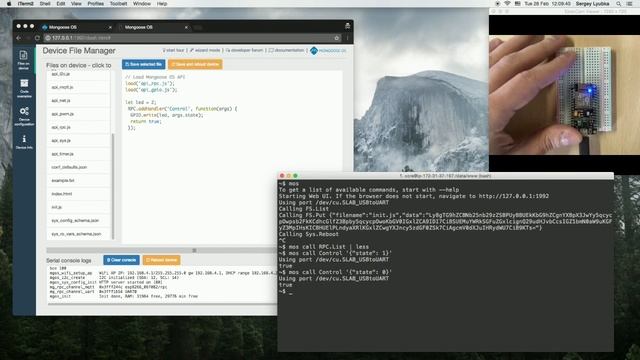Open Files on device sidebar section
This screenshot has height=360, width=640.
24,60
